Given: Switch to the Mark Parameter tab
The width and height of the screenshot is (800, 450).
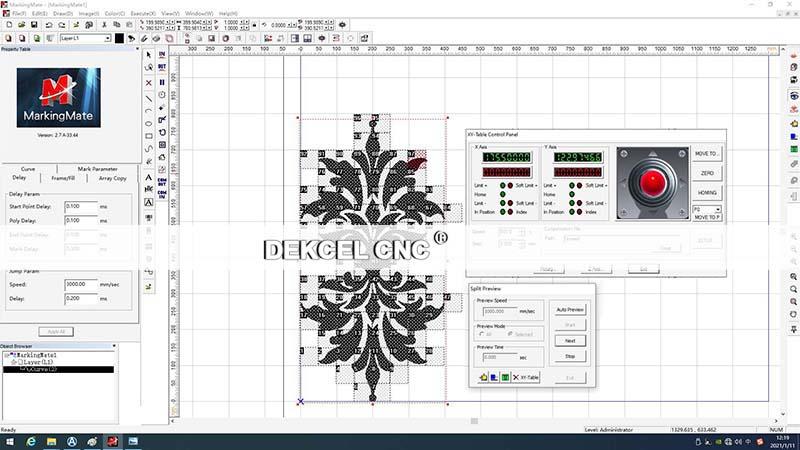Looking at the screenshot, I should [97, 168].
